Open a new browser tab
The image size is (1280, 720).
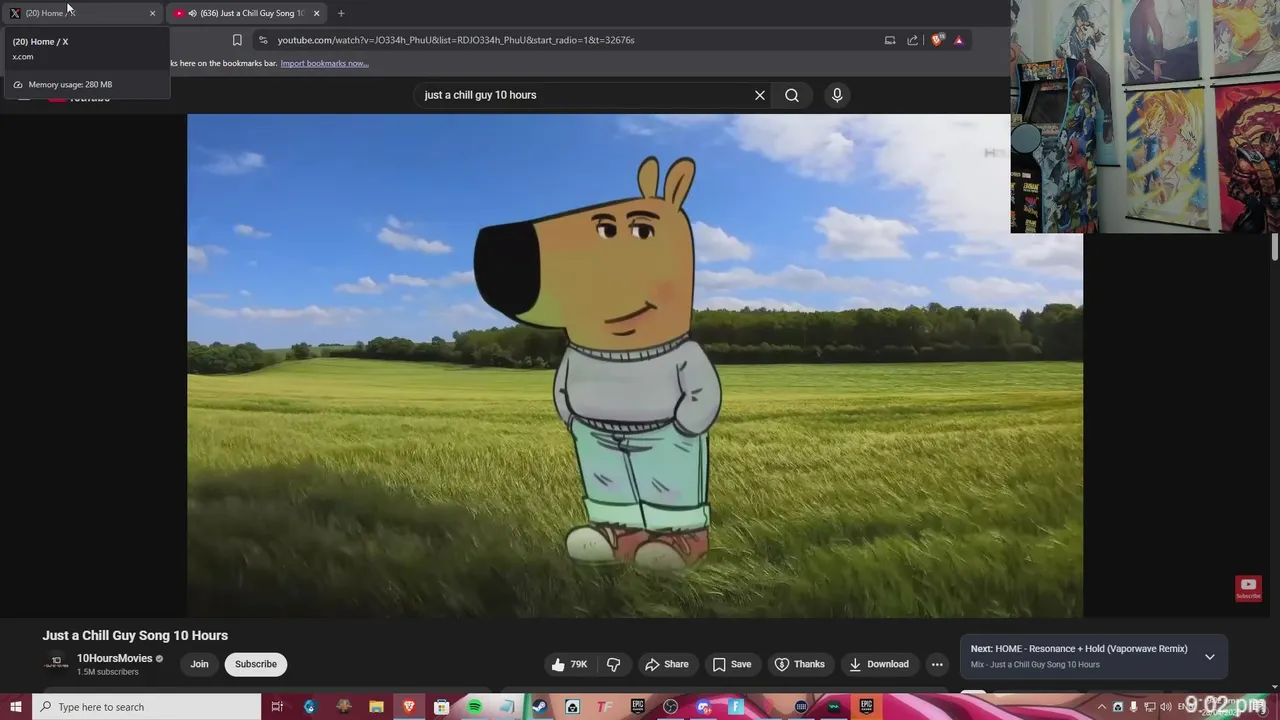click(341, 13)
